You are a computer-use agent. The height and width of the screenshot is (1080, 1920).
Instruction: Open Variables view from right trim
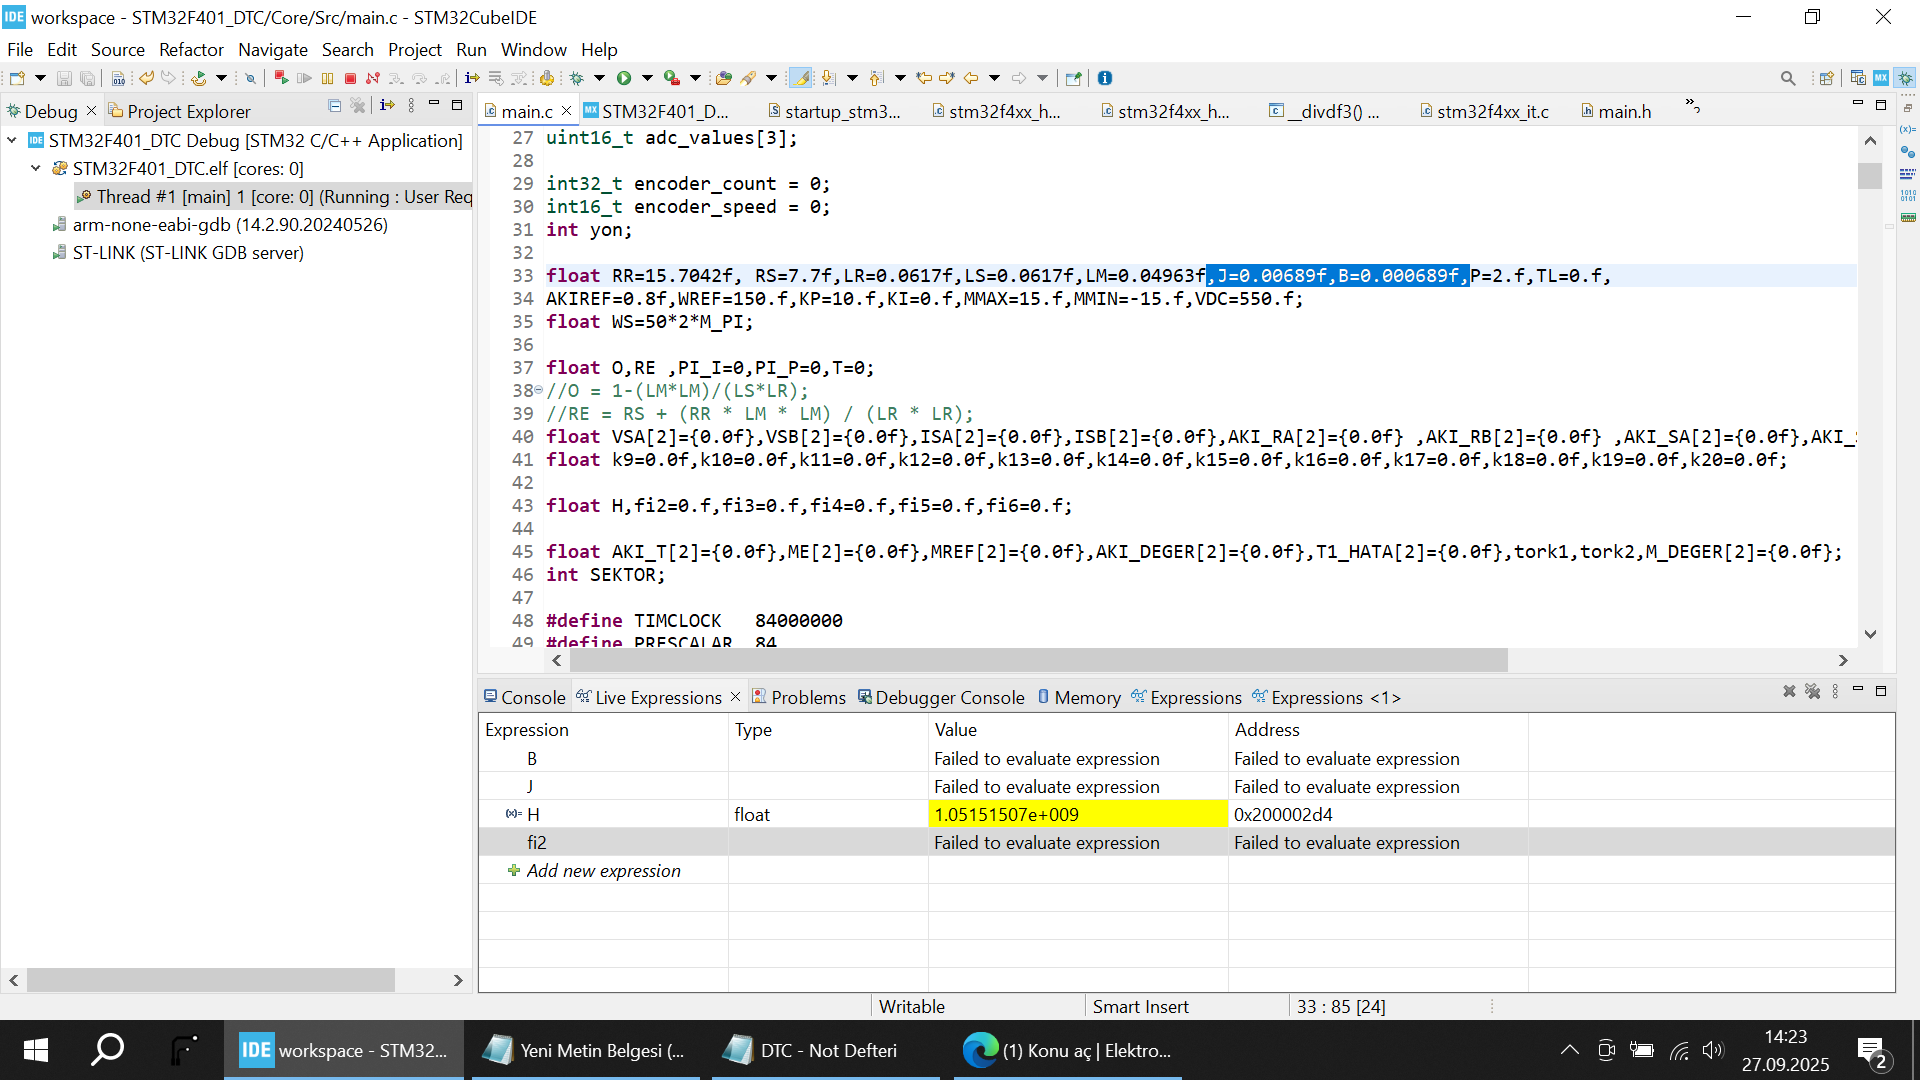pos(1907,130)
